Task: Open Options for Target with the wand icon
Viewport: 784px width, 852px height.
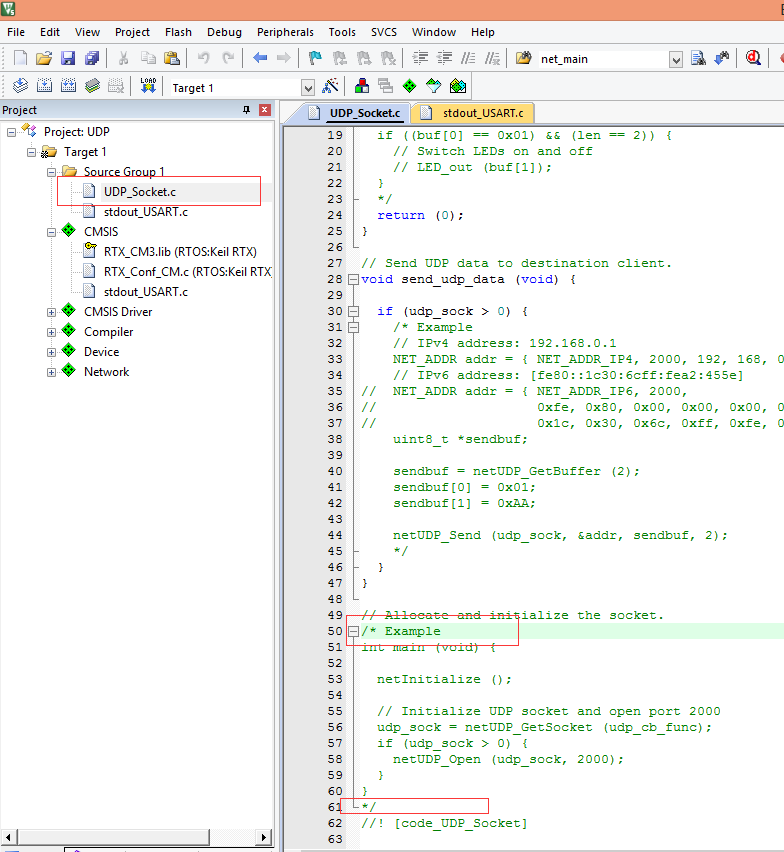Action: [x=330, y=85]
